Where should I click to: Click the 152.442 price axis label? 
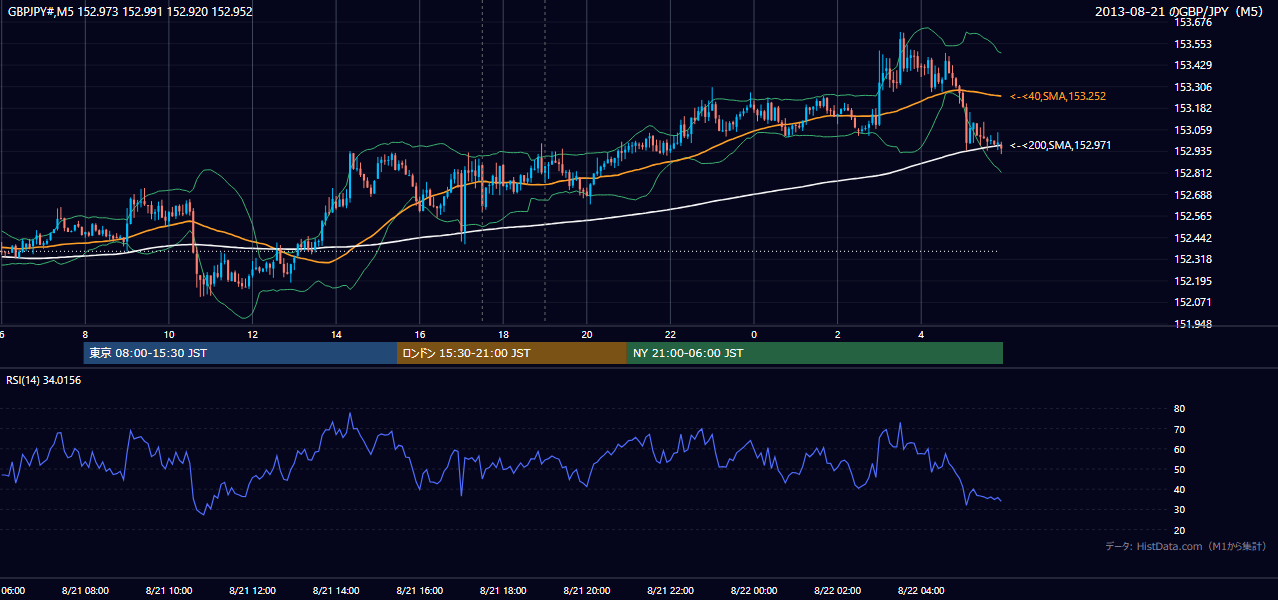pyautogui.click(x=1192, y=238)
